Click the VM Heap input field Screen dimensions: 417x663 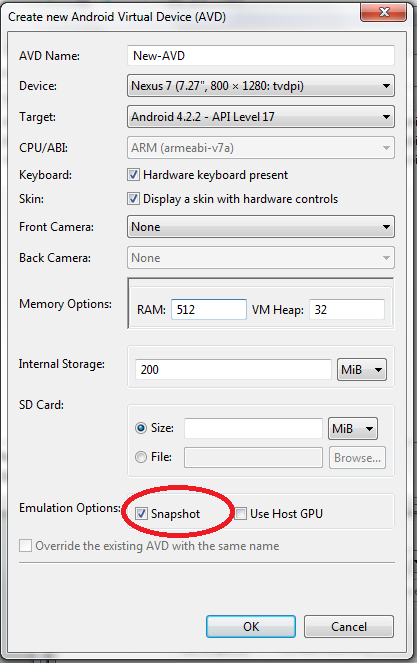[347, 310]
